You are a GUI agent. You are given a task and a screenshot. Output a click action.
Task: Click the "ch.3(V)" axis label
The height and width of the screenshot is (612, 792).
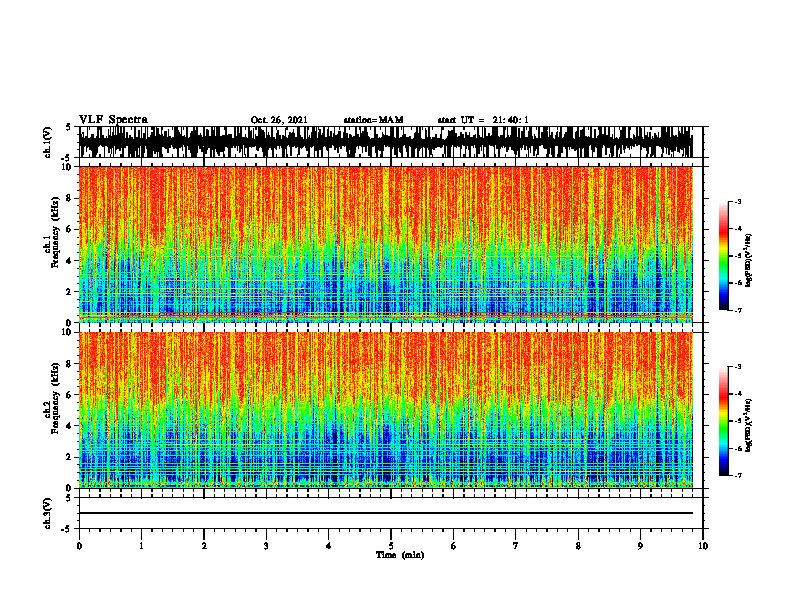[47, 513]
